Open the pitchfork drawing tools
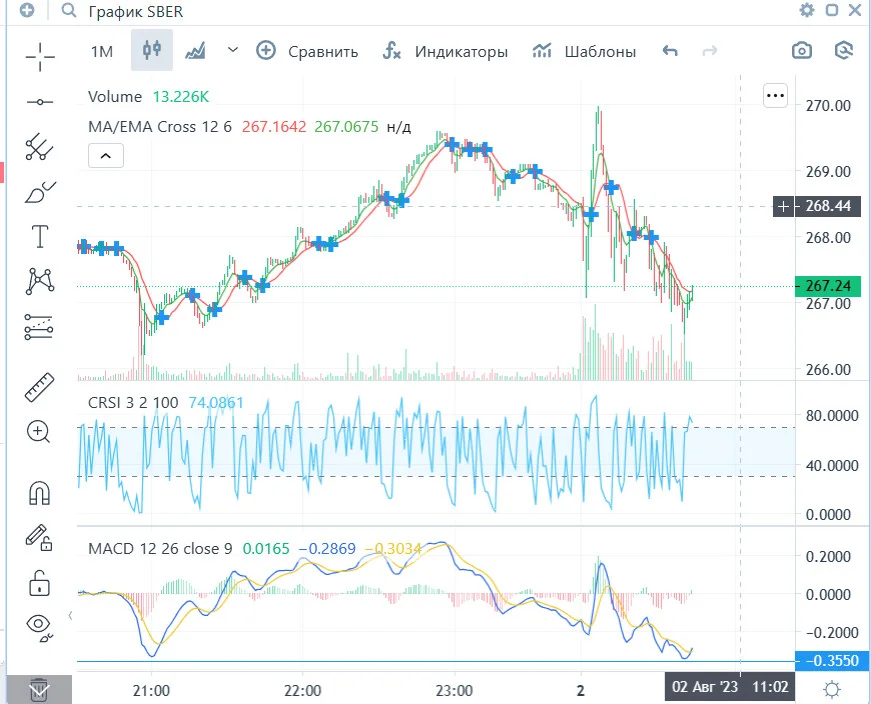 pos(40,147)
